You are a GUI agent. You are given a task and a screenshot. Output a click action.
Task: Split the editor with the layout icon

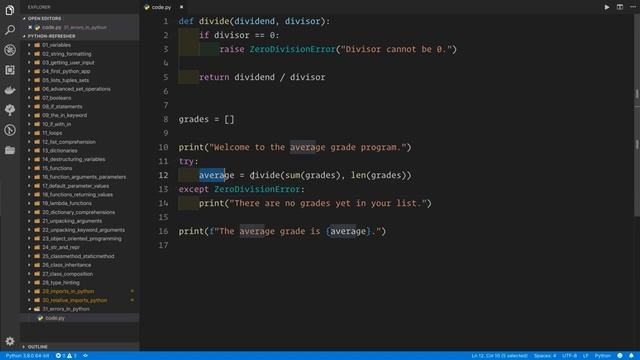[x=620, y=7]
